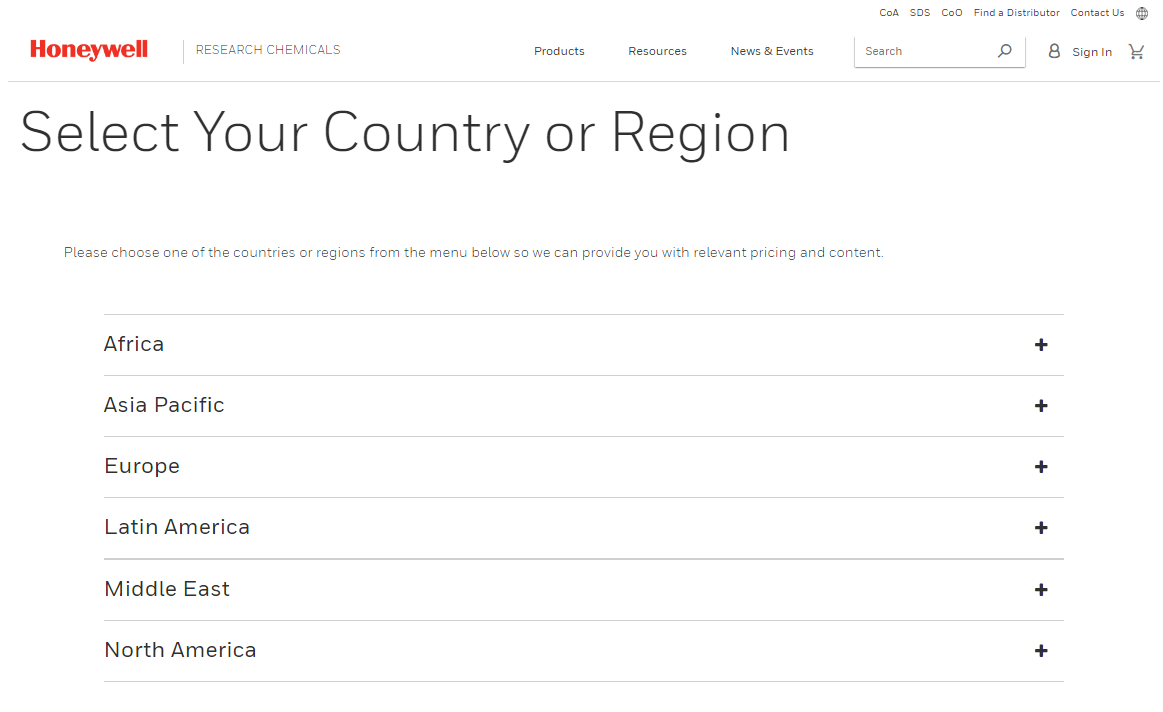1163x712 pixels.
Task: Open the Products menu
Action: (x=559, y=51)
